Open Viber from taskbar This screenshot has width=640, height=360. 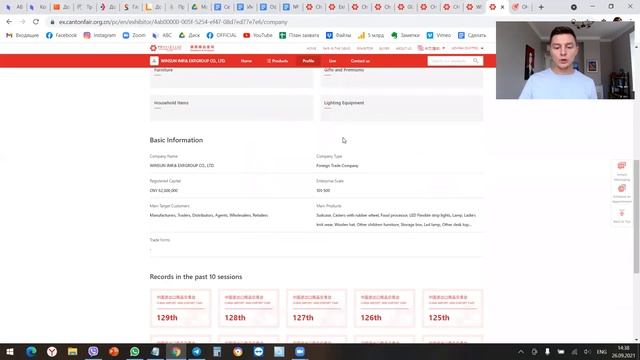click(93, 351)
